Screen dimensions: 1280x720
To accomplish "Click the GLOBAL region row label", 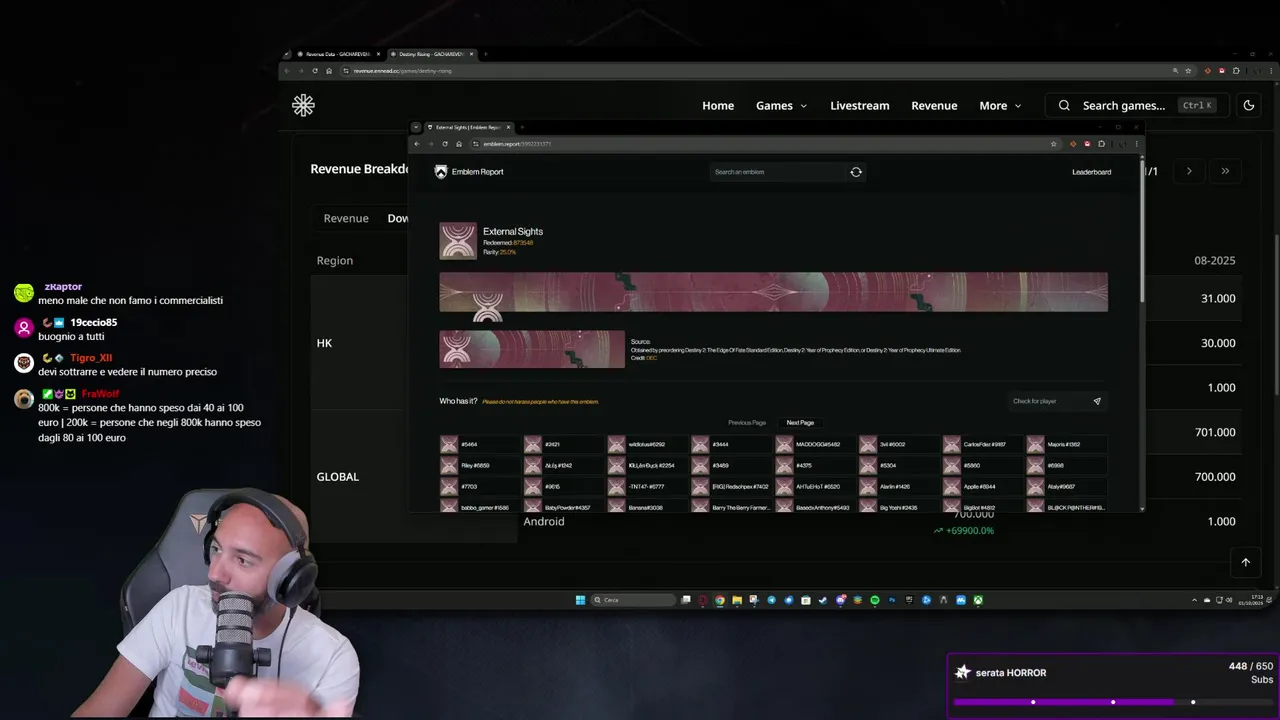I will click(337, 476).
